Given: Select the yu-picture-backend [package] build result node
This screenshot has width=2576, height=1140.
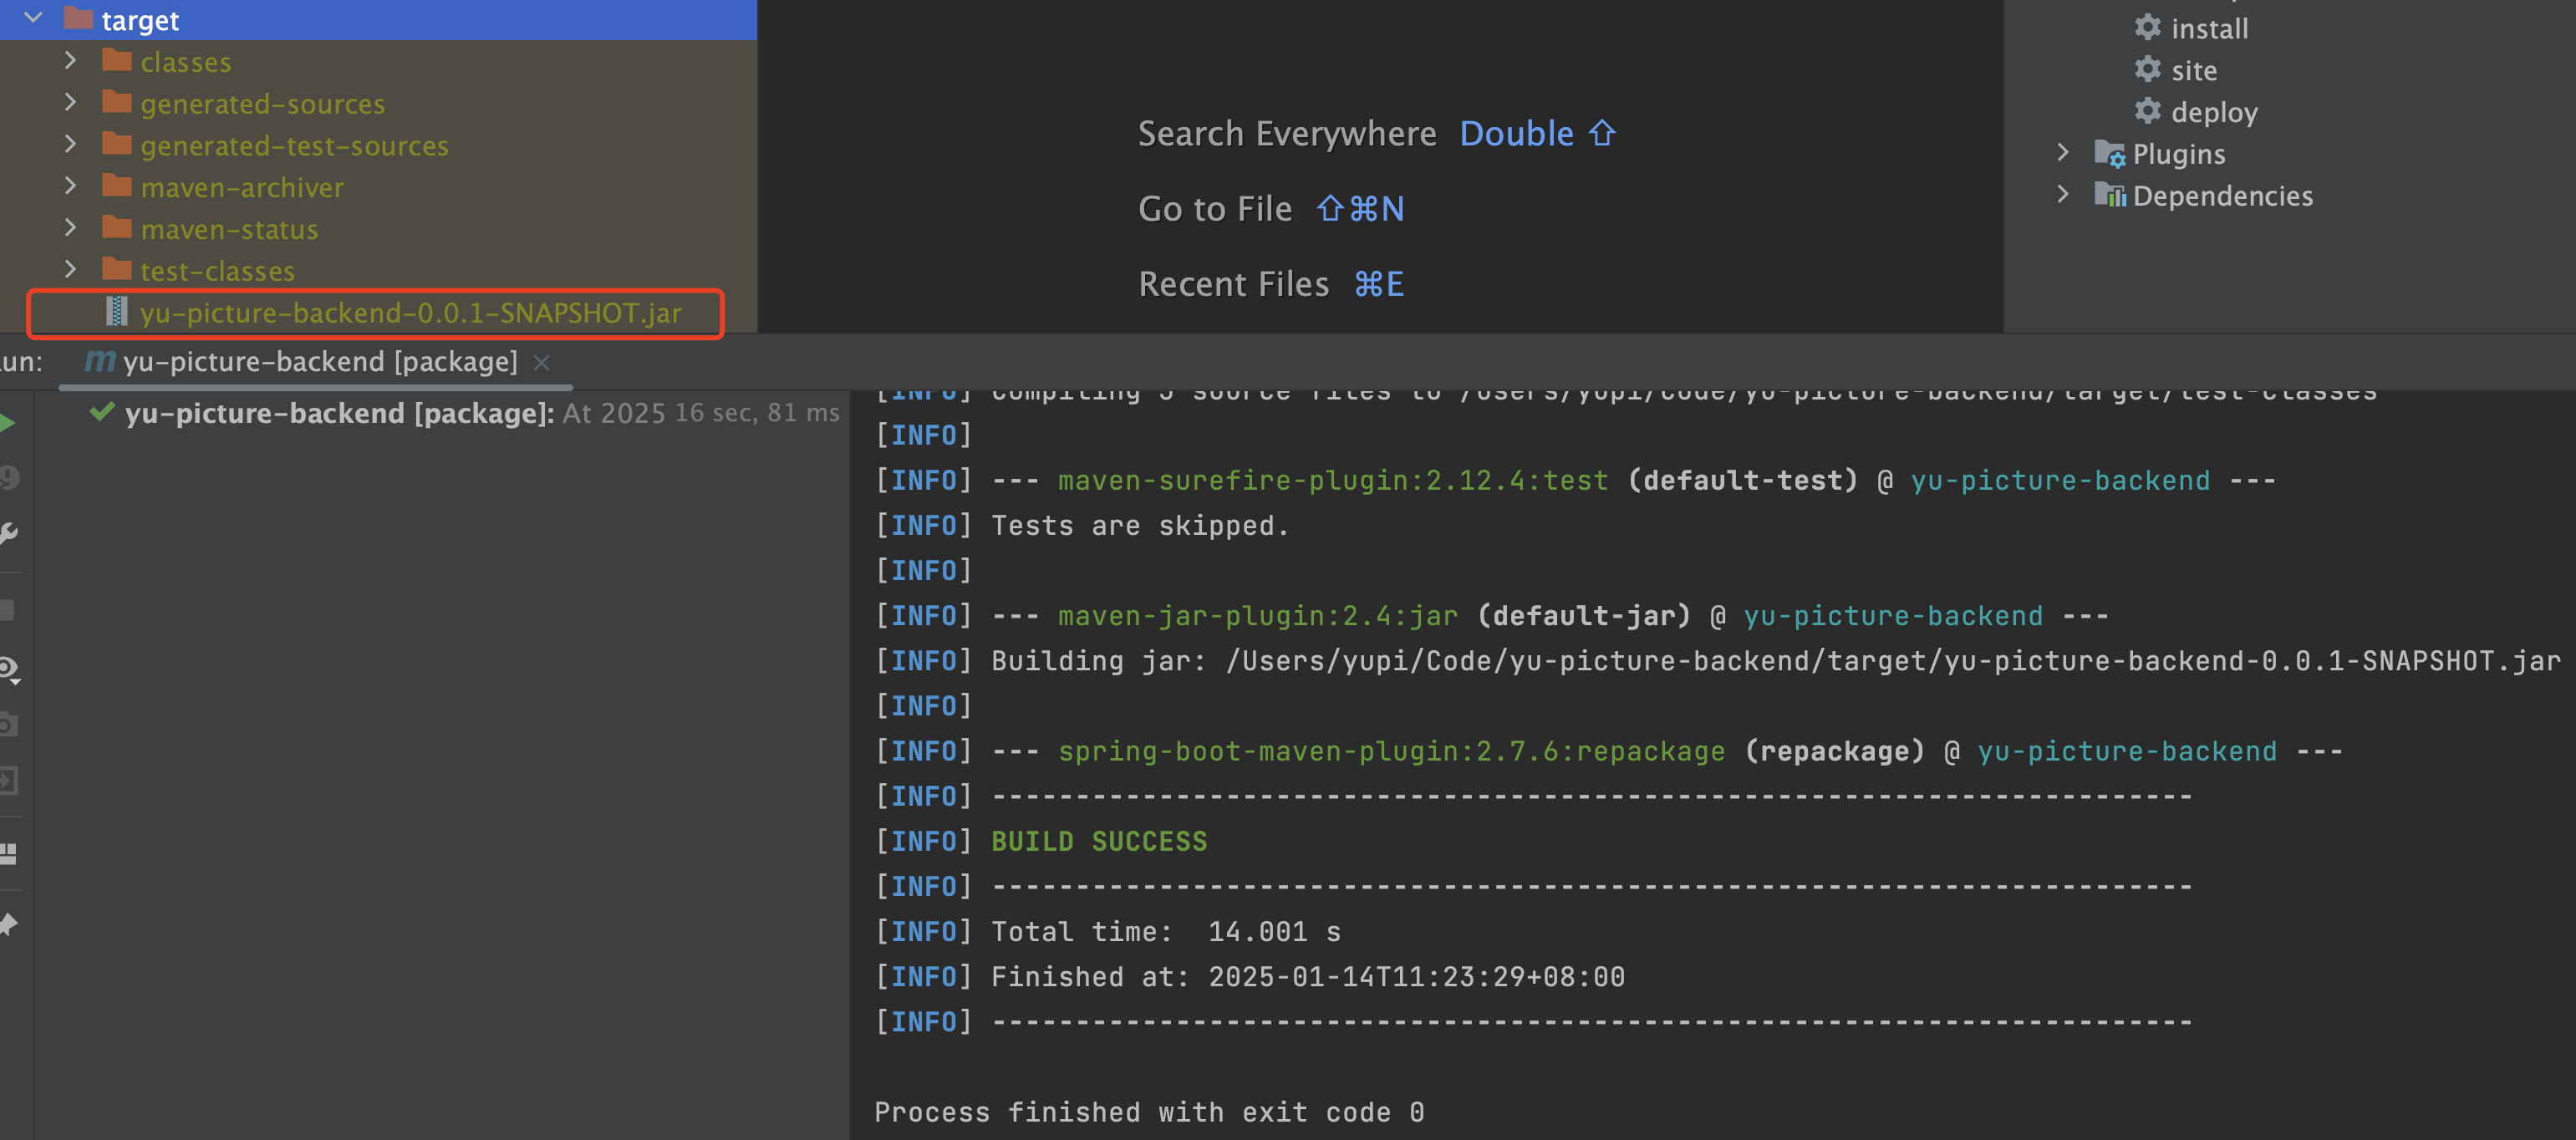Looking at the screenshot, I should [338, 413].
